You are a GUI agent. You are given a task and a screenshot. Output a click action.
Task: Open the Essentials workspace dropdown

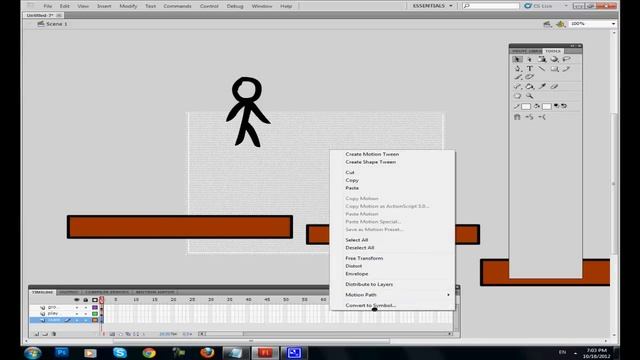click(x=432, y=6)
